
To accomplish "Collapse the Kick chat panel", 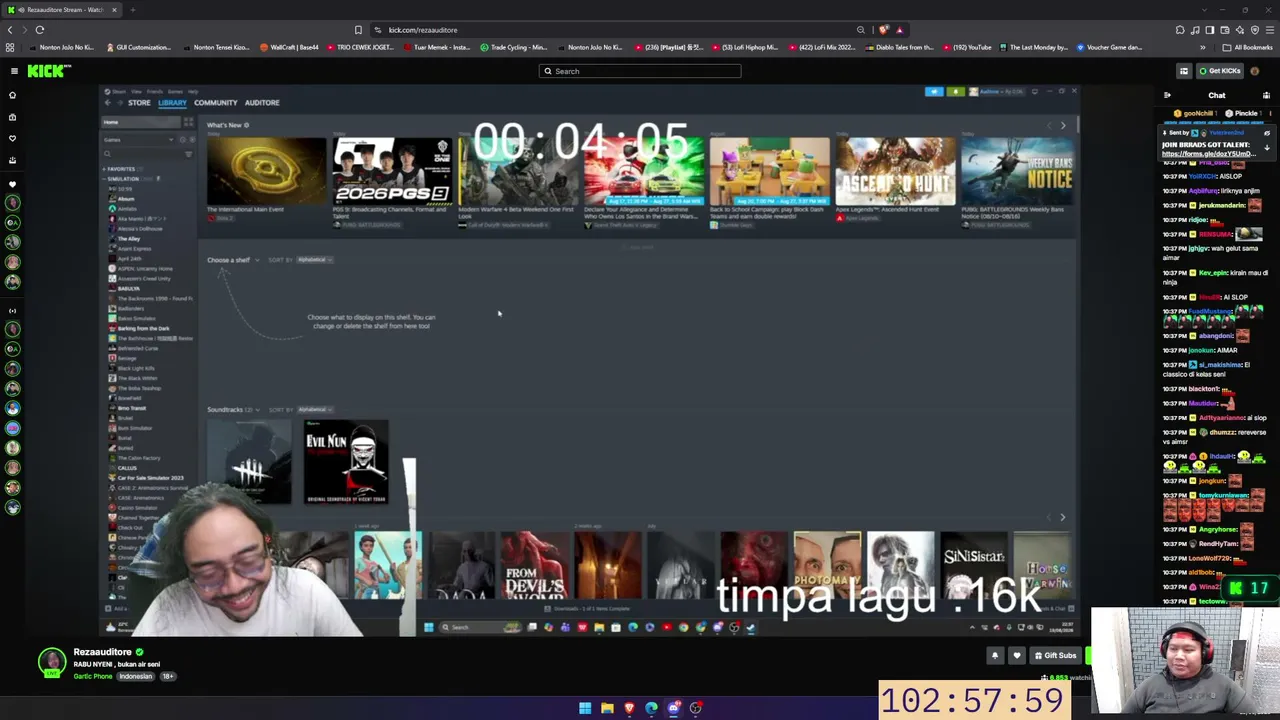I will tap(1167, 95).
